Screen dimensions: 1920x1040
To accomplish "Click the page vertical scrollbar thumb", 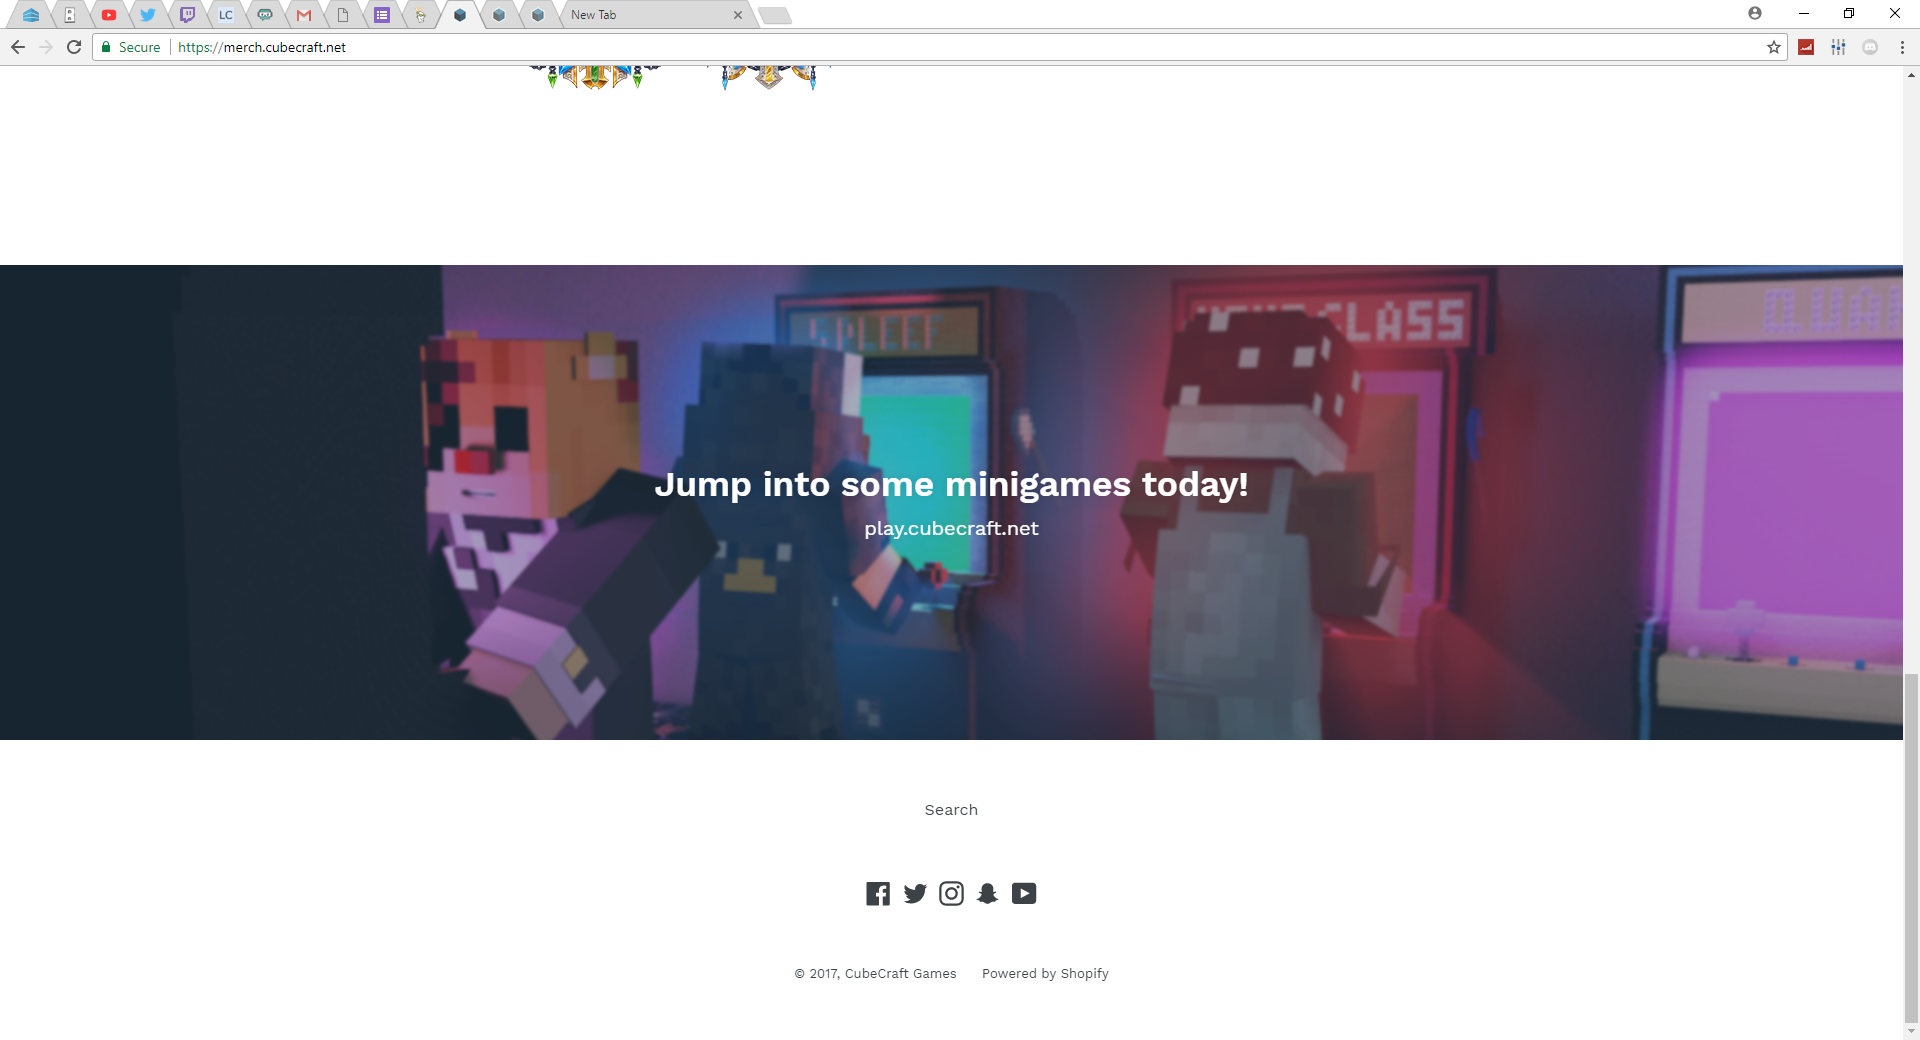I will tap(1911, 847).
